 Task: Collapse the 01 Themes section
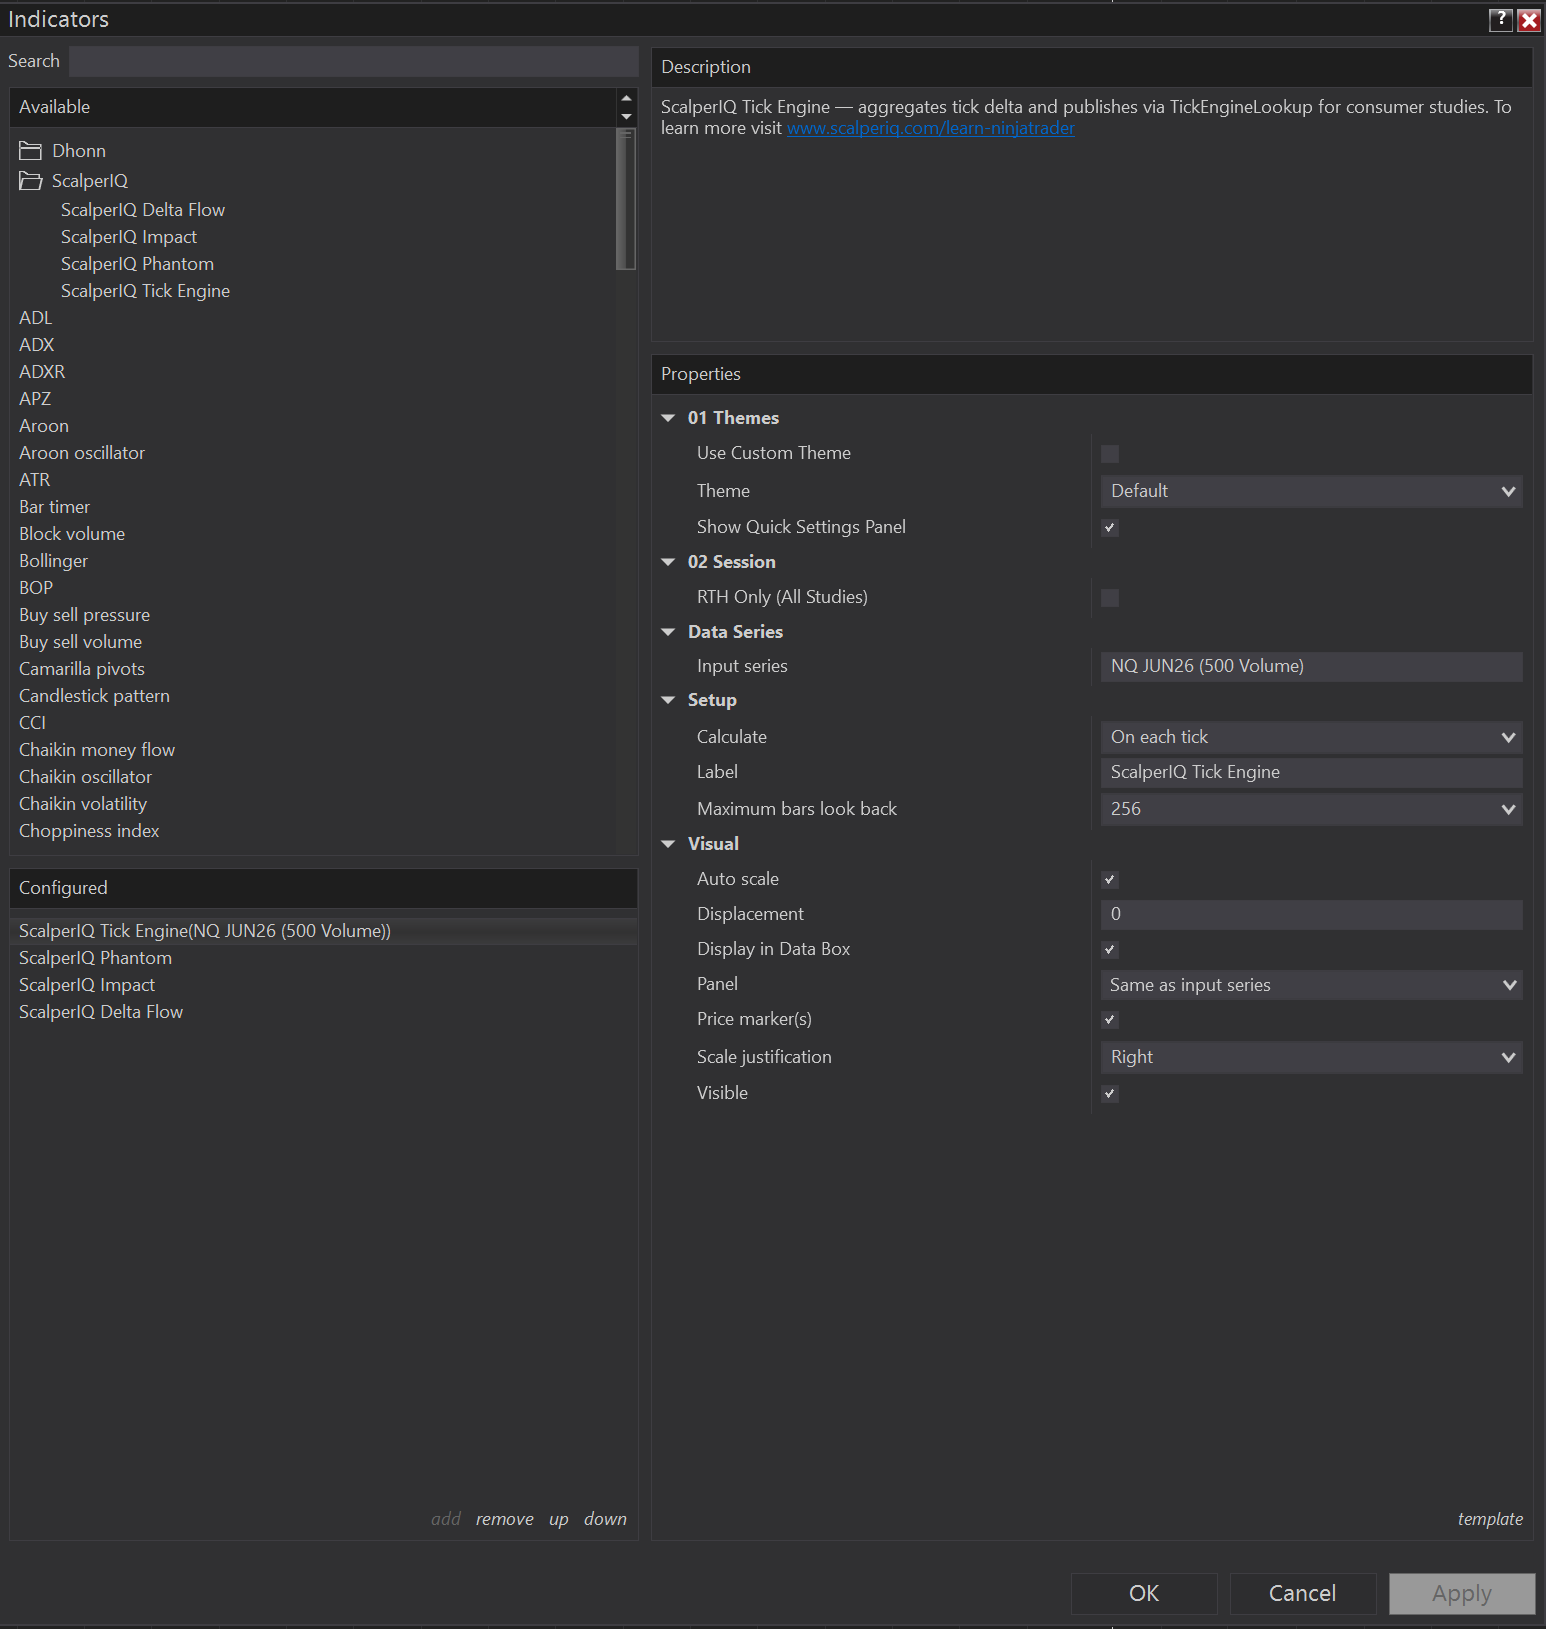(668, 418)
